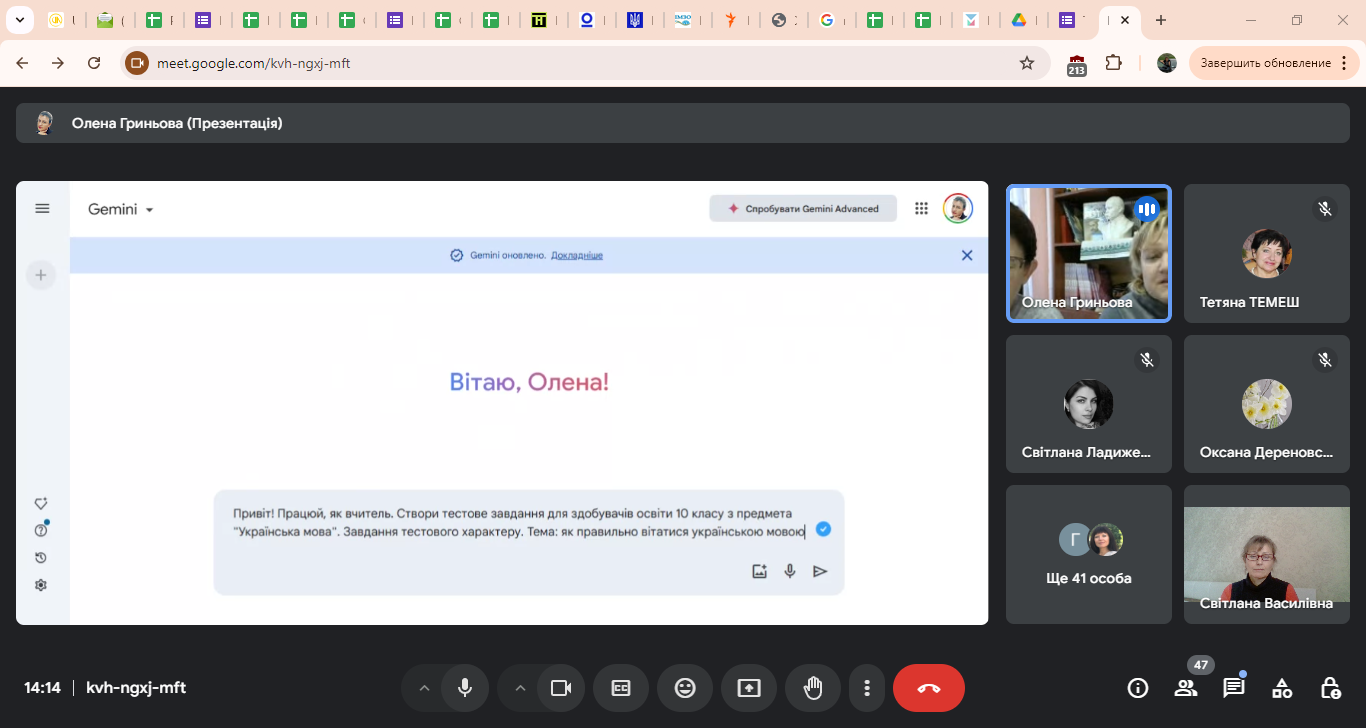Click the present screen button
Screen dimensions: 1366x728
pos(749,688)
